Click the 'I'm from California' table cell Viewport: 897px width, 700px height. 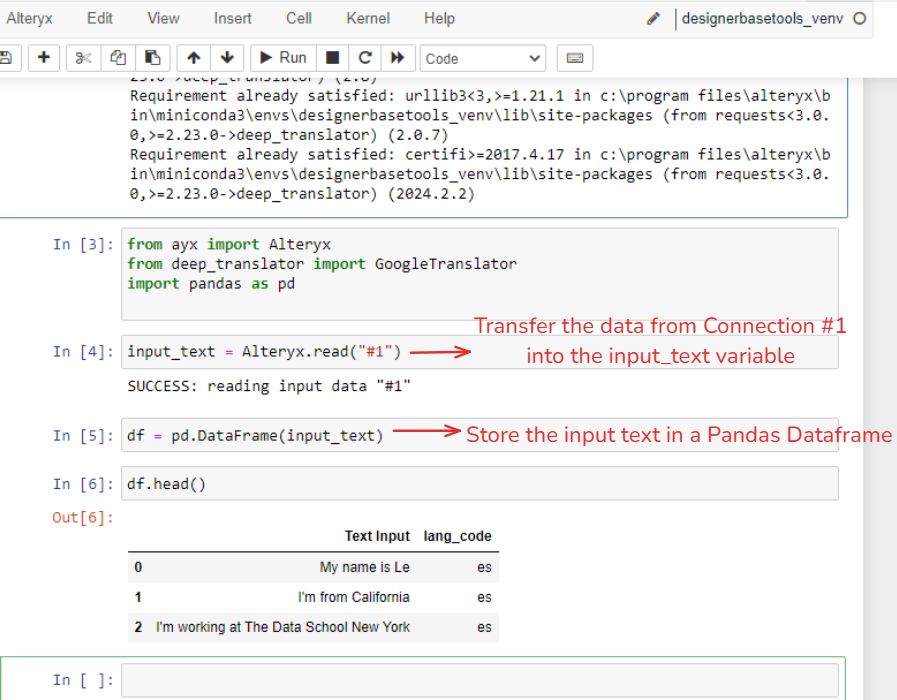[x=354, y=597]
